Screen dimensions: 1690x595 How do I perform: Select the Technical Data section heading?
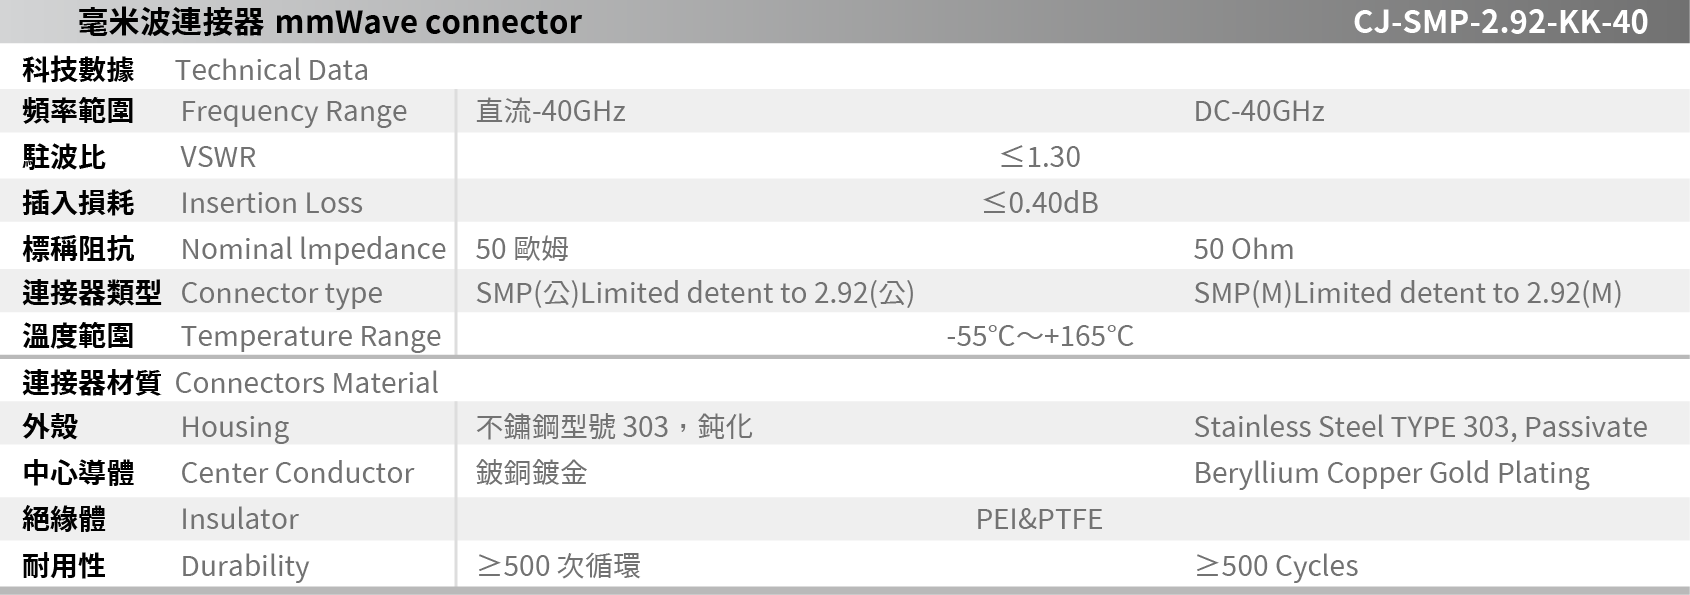click(271, 70)
